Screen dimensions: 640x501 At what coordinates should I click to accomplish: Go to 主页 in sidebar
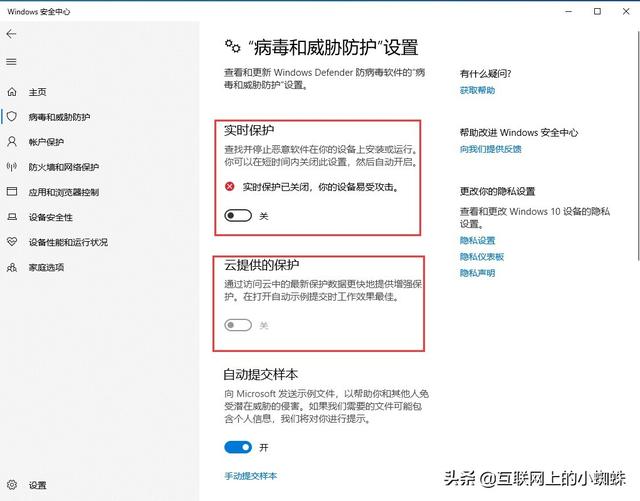click(x=38, y=92)
